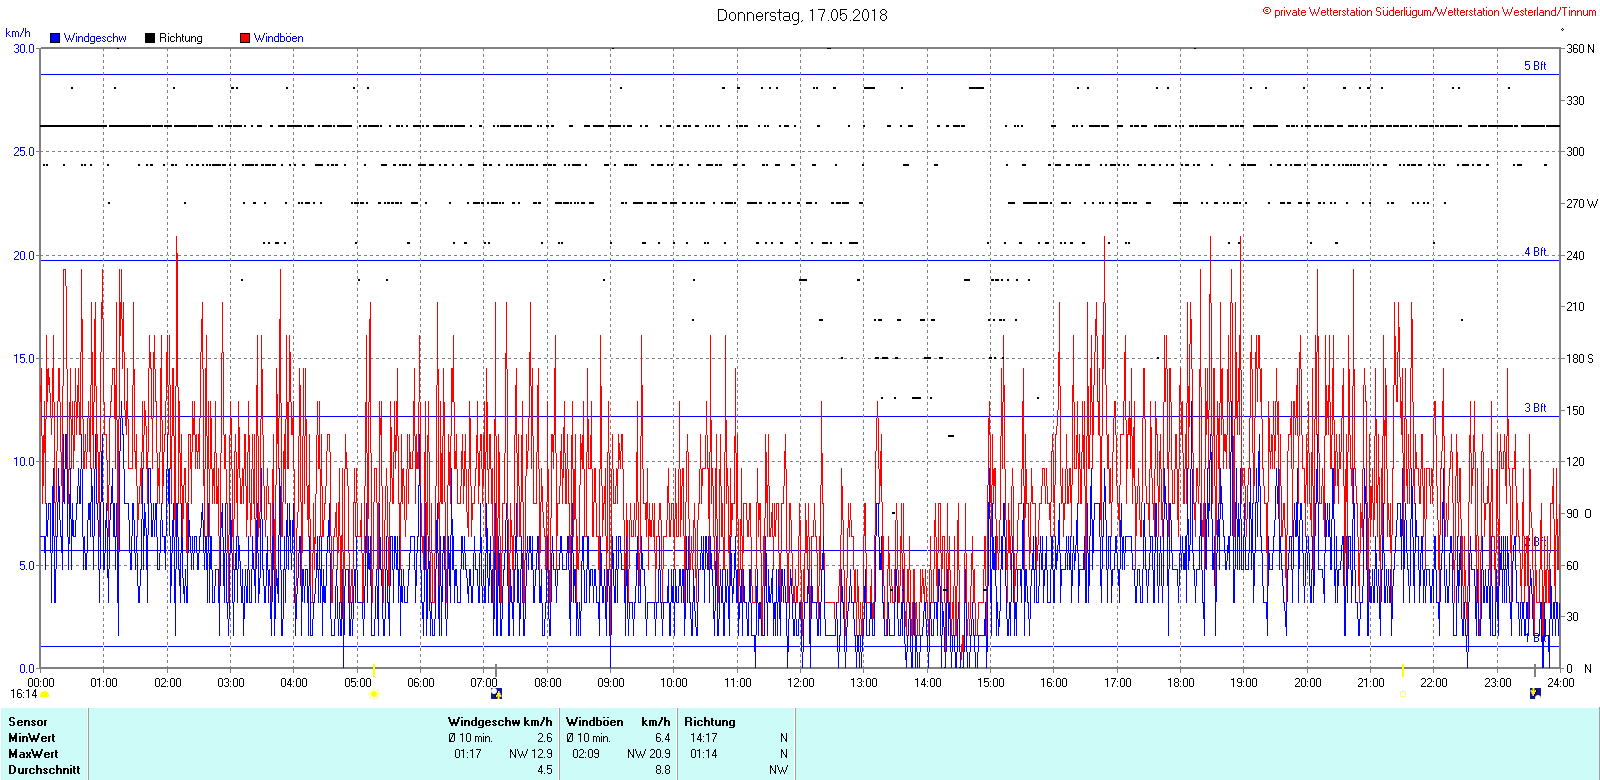Click the Windböen column header in the table

595,722
